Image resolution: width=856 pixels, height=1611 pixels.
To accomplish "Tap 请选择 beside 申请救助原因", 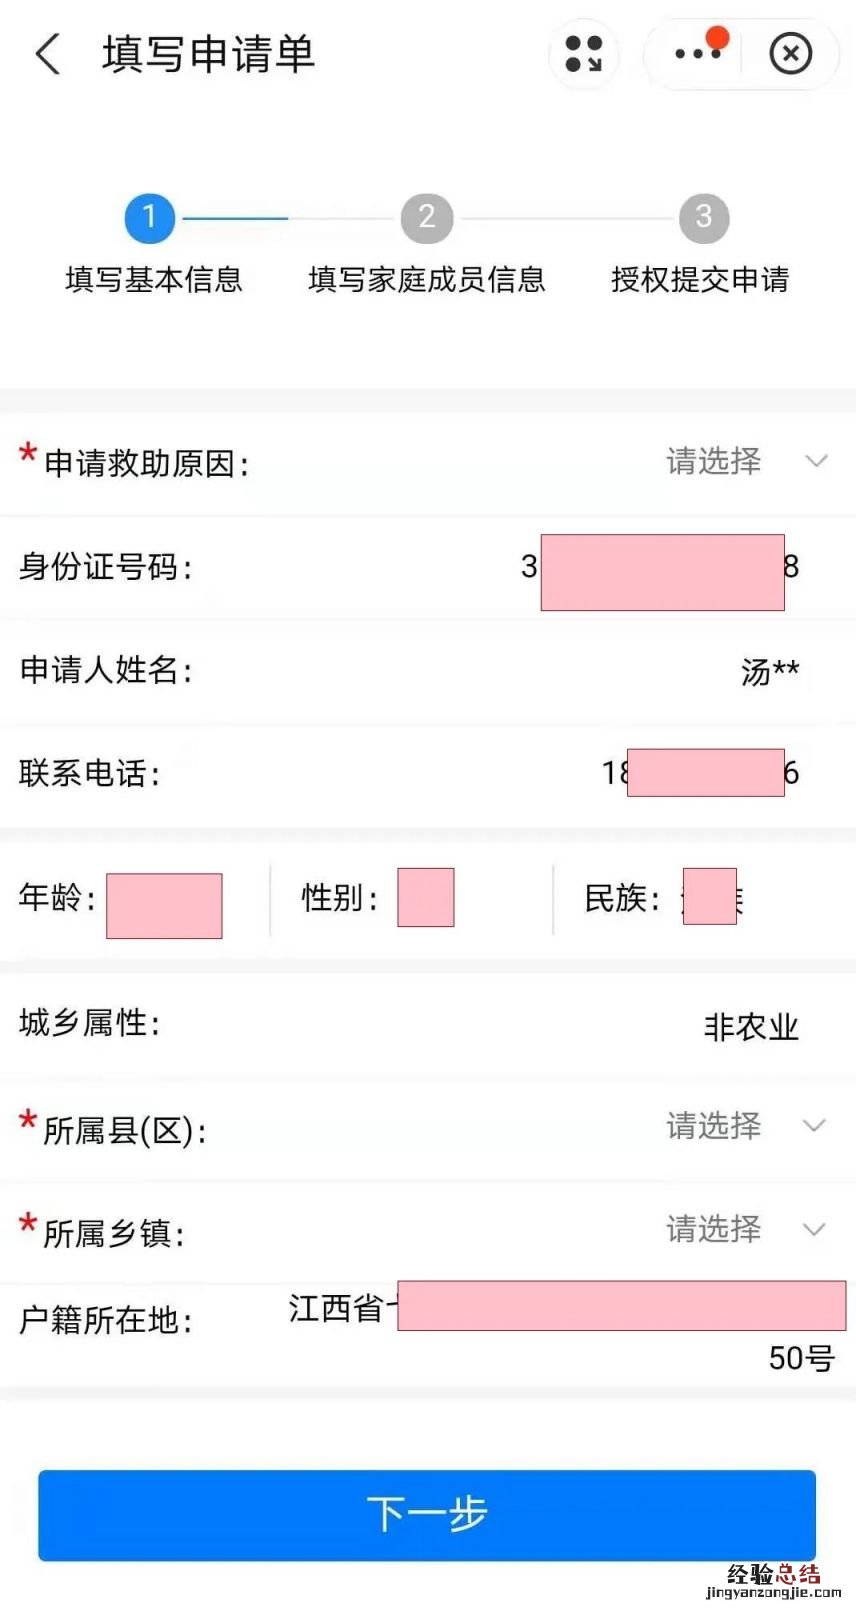I will tap(714, 461).
